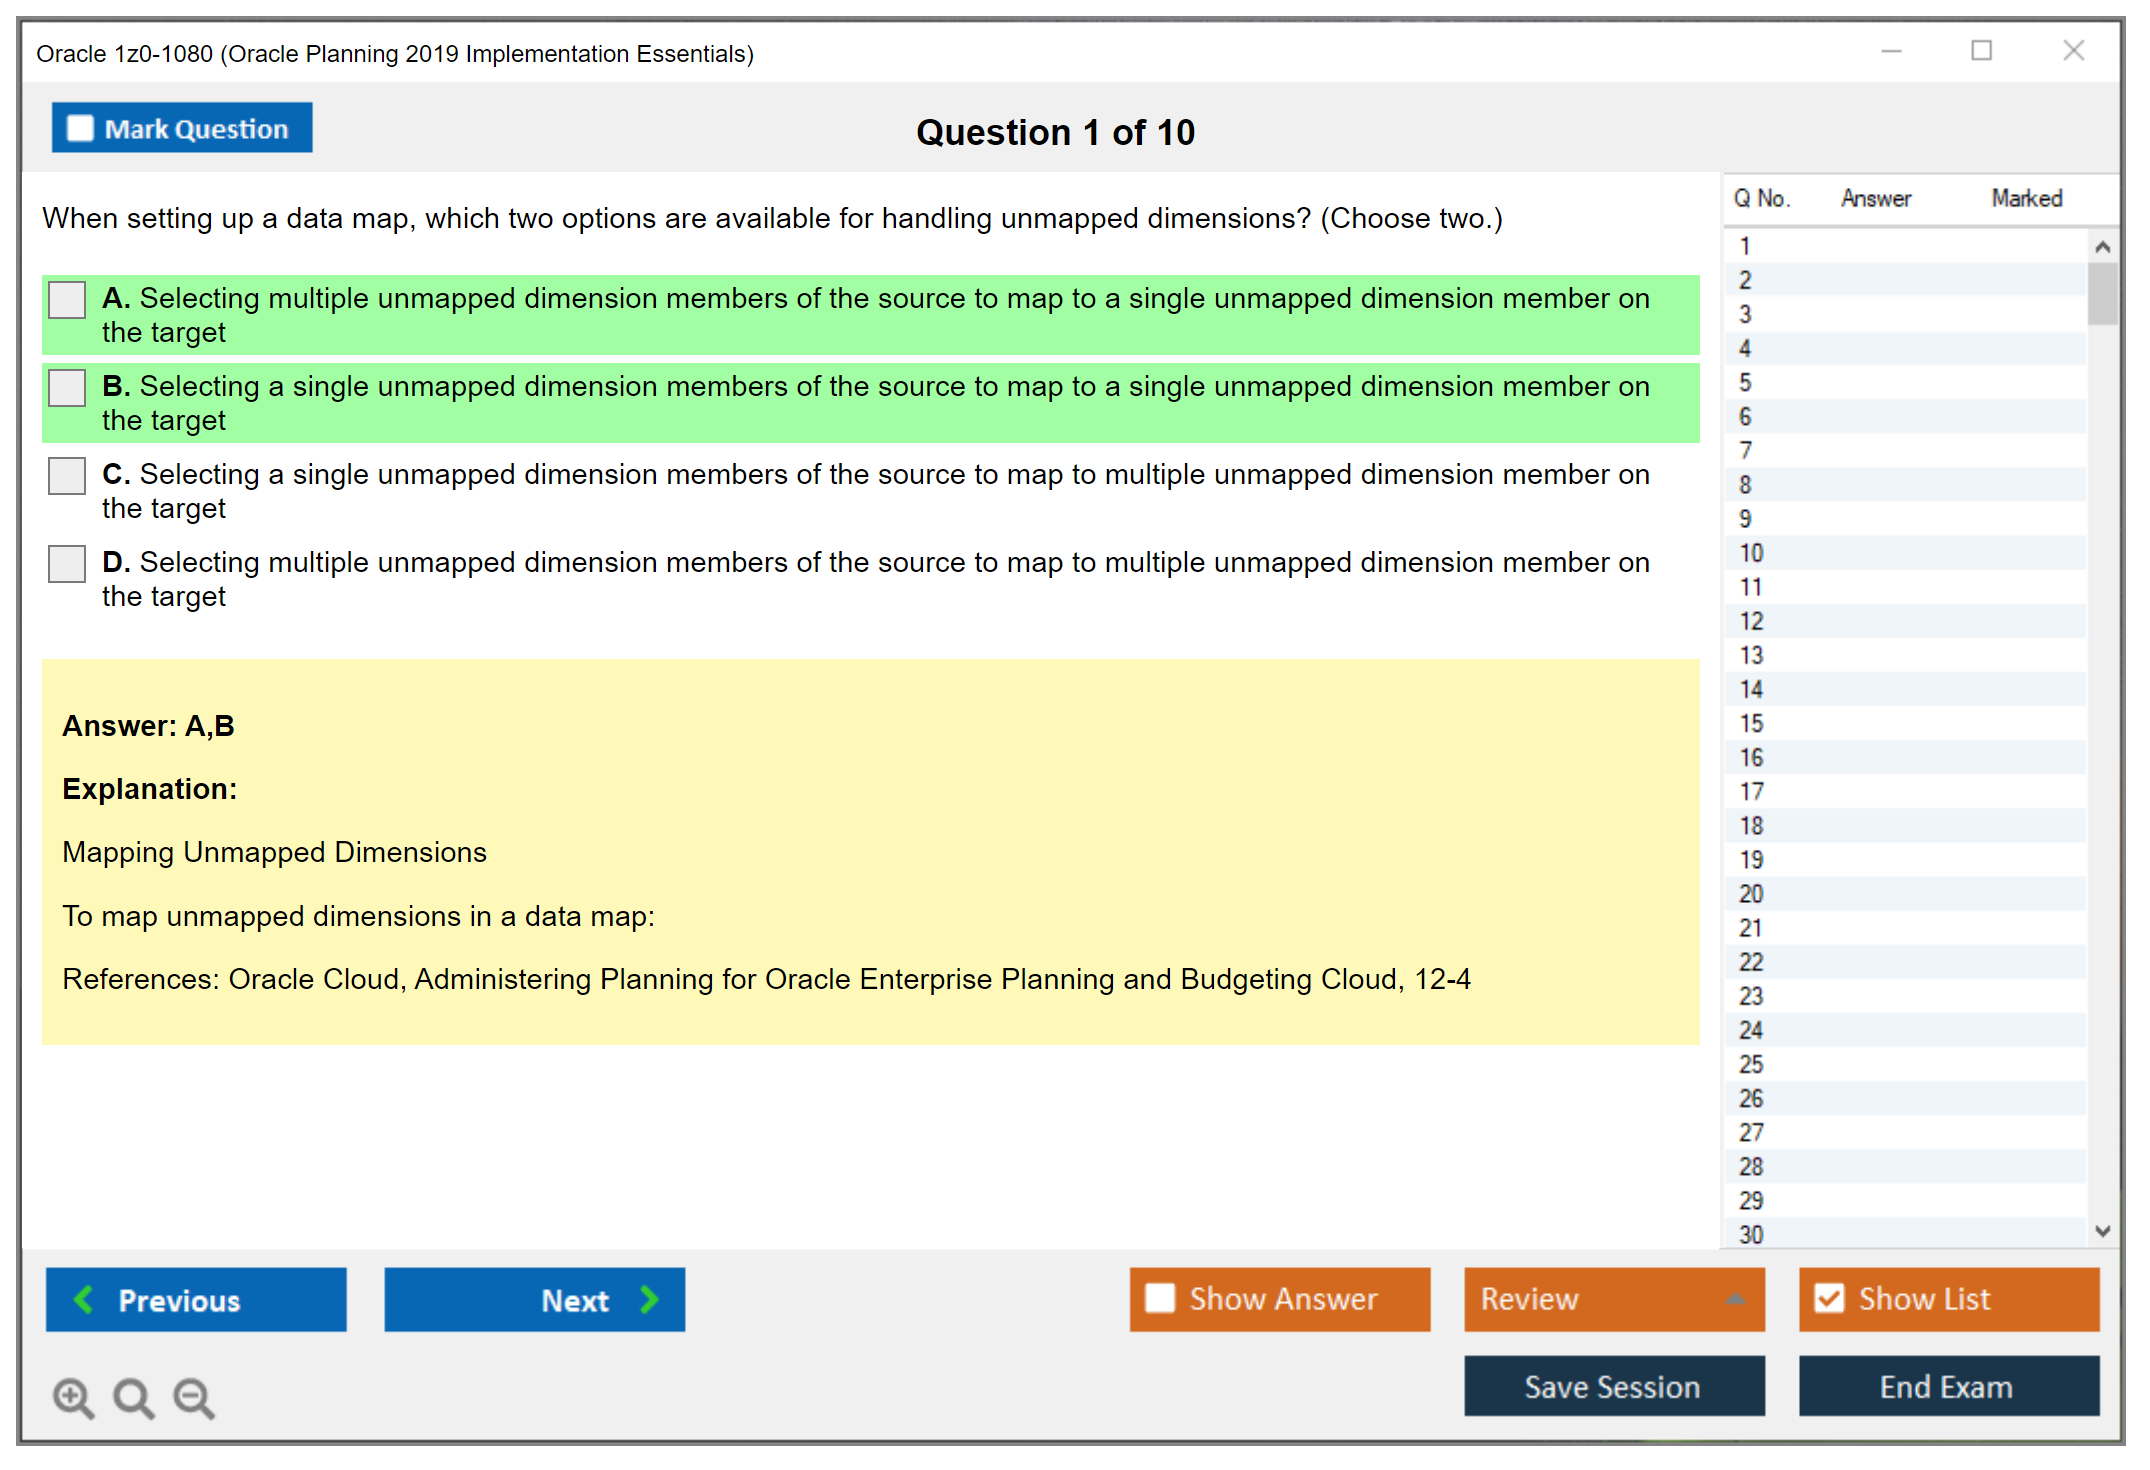Screen dimensions: 2150x1470
Task: Check answer option D
Action: coord(66,563)
